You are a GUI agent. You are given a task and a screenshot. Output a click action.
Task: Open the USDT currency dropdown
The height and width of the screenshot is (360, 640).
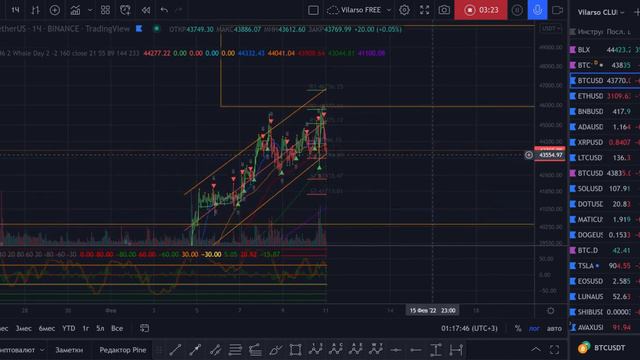tap(551, 29)
